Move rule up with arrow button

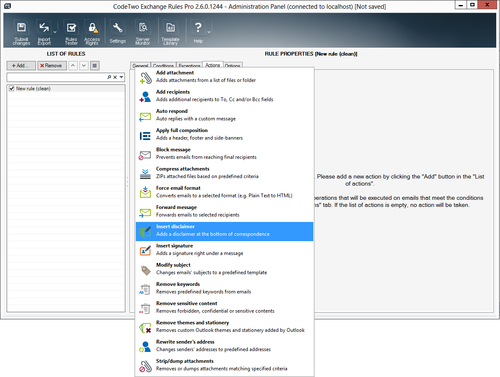[x=73, y=66]
